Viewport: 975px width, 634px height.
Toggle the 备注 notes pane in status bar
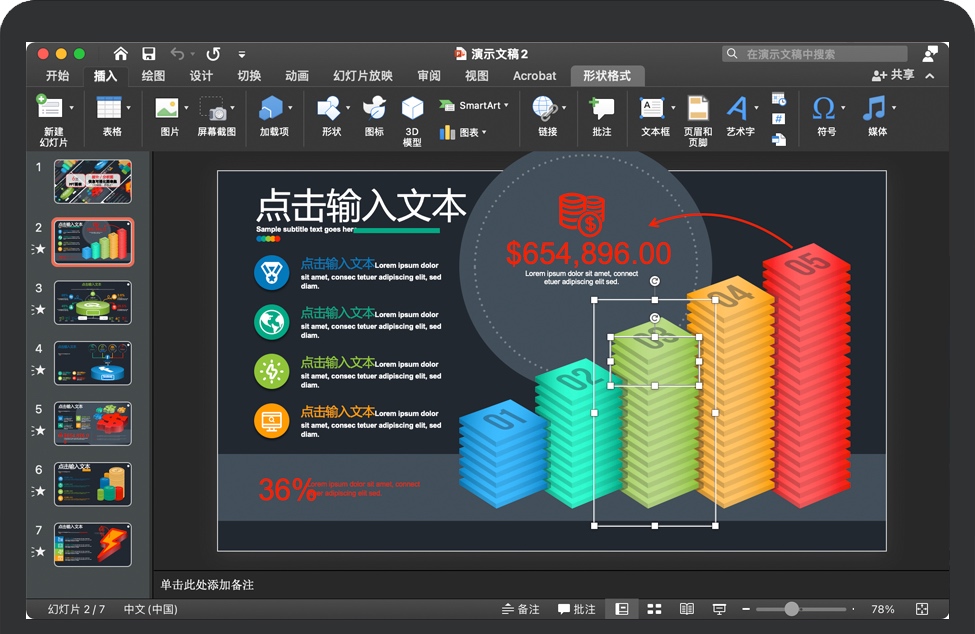520,609
